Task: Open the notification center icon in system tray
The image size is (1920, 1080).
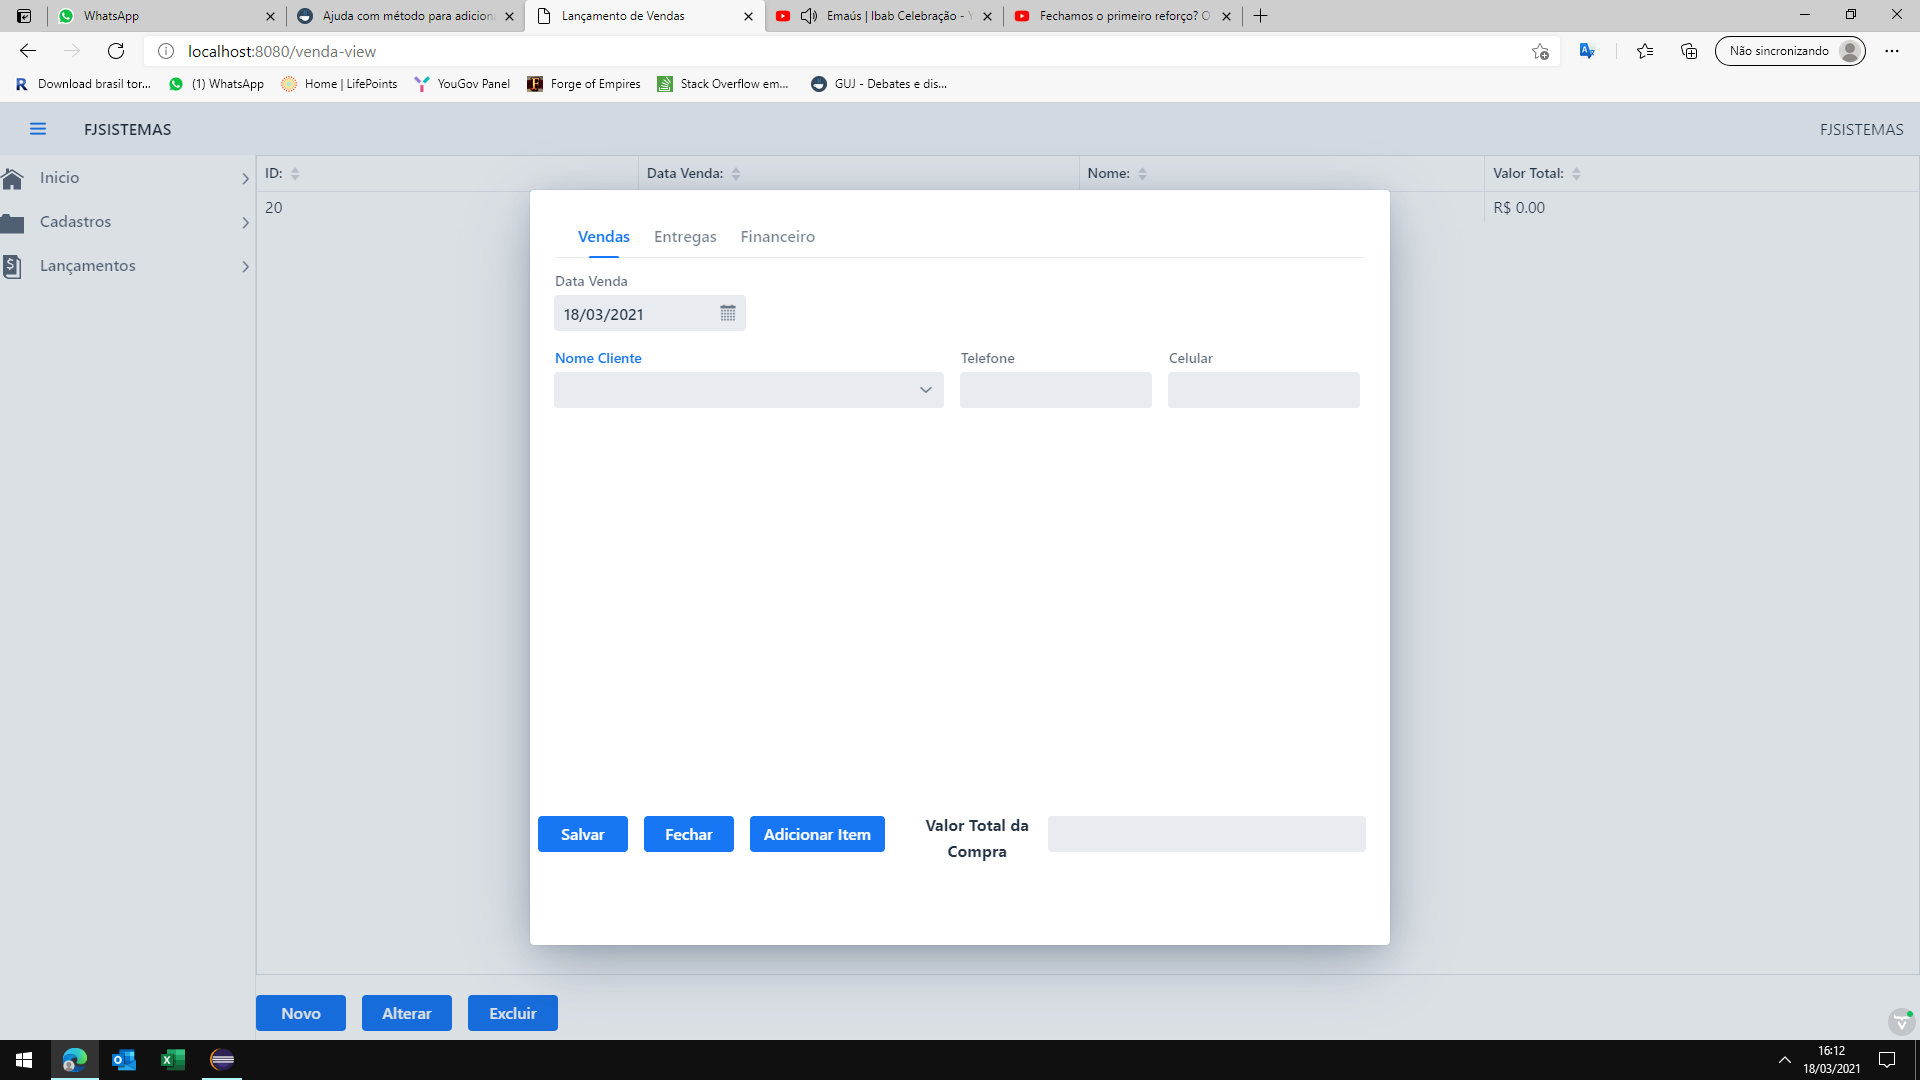Action: (1887, 1060)
